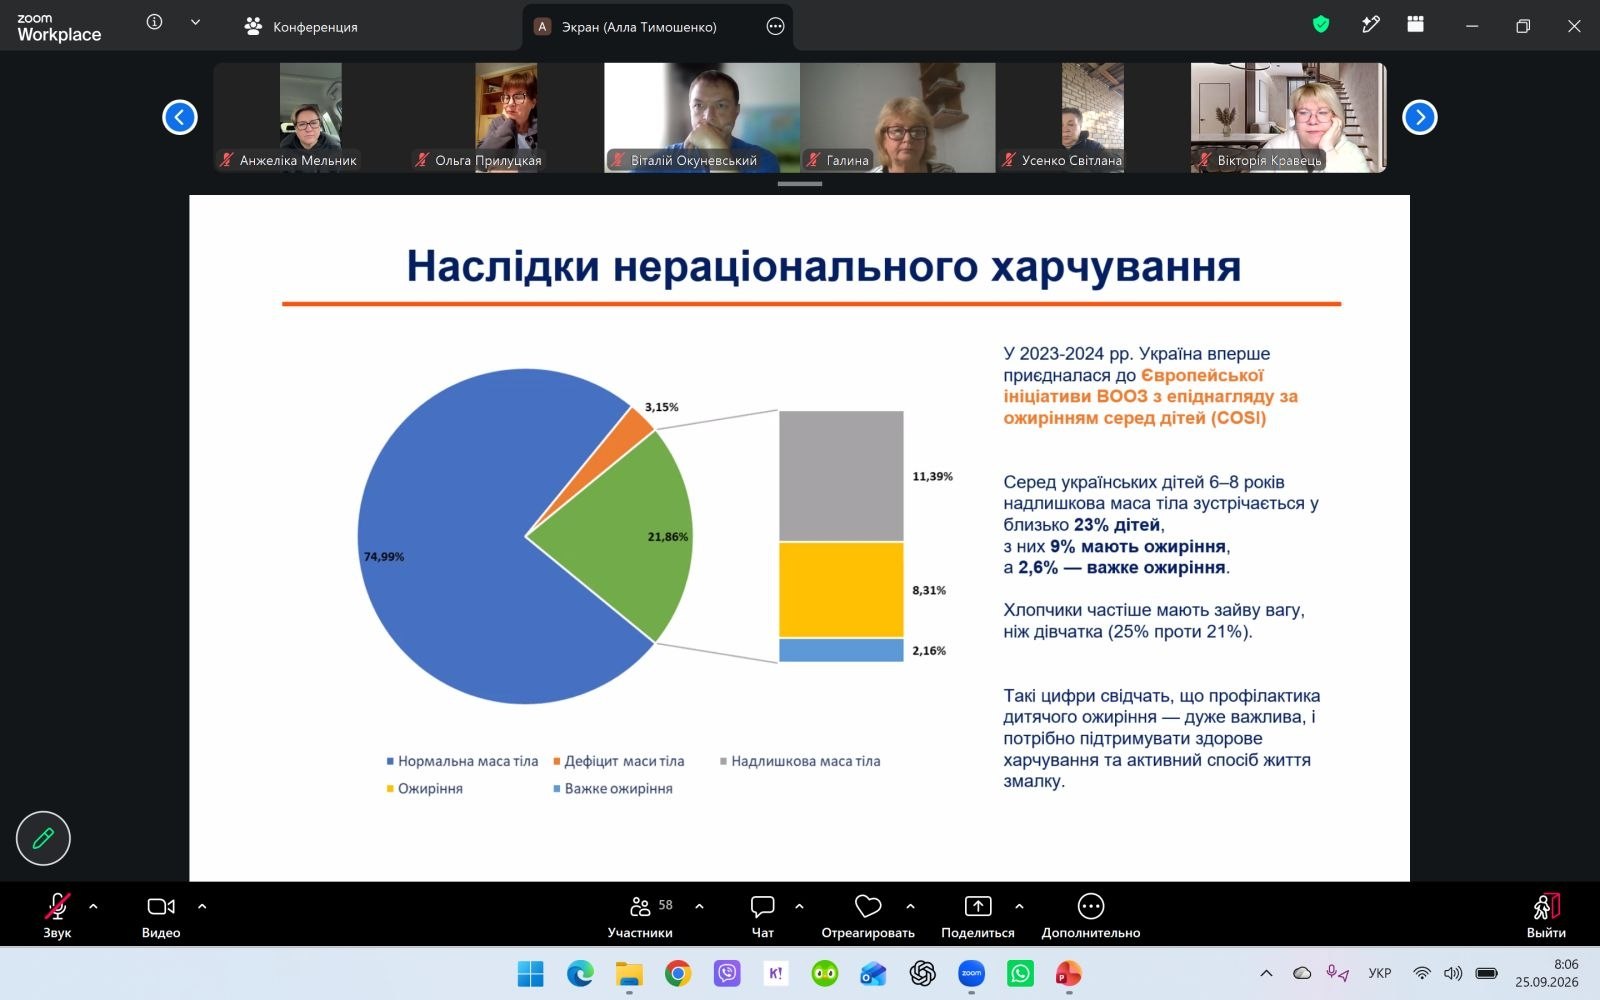Leave the meeting with Выйти
Screen dimensions: 1600x1000
1546,916
